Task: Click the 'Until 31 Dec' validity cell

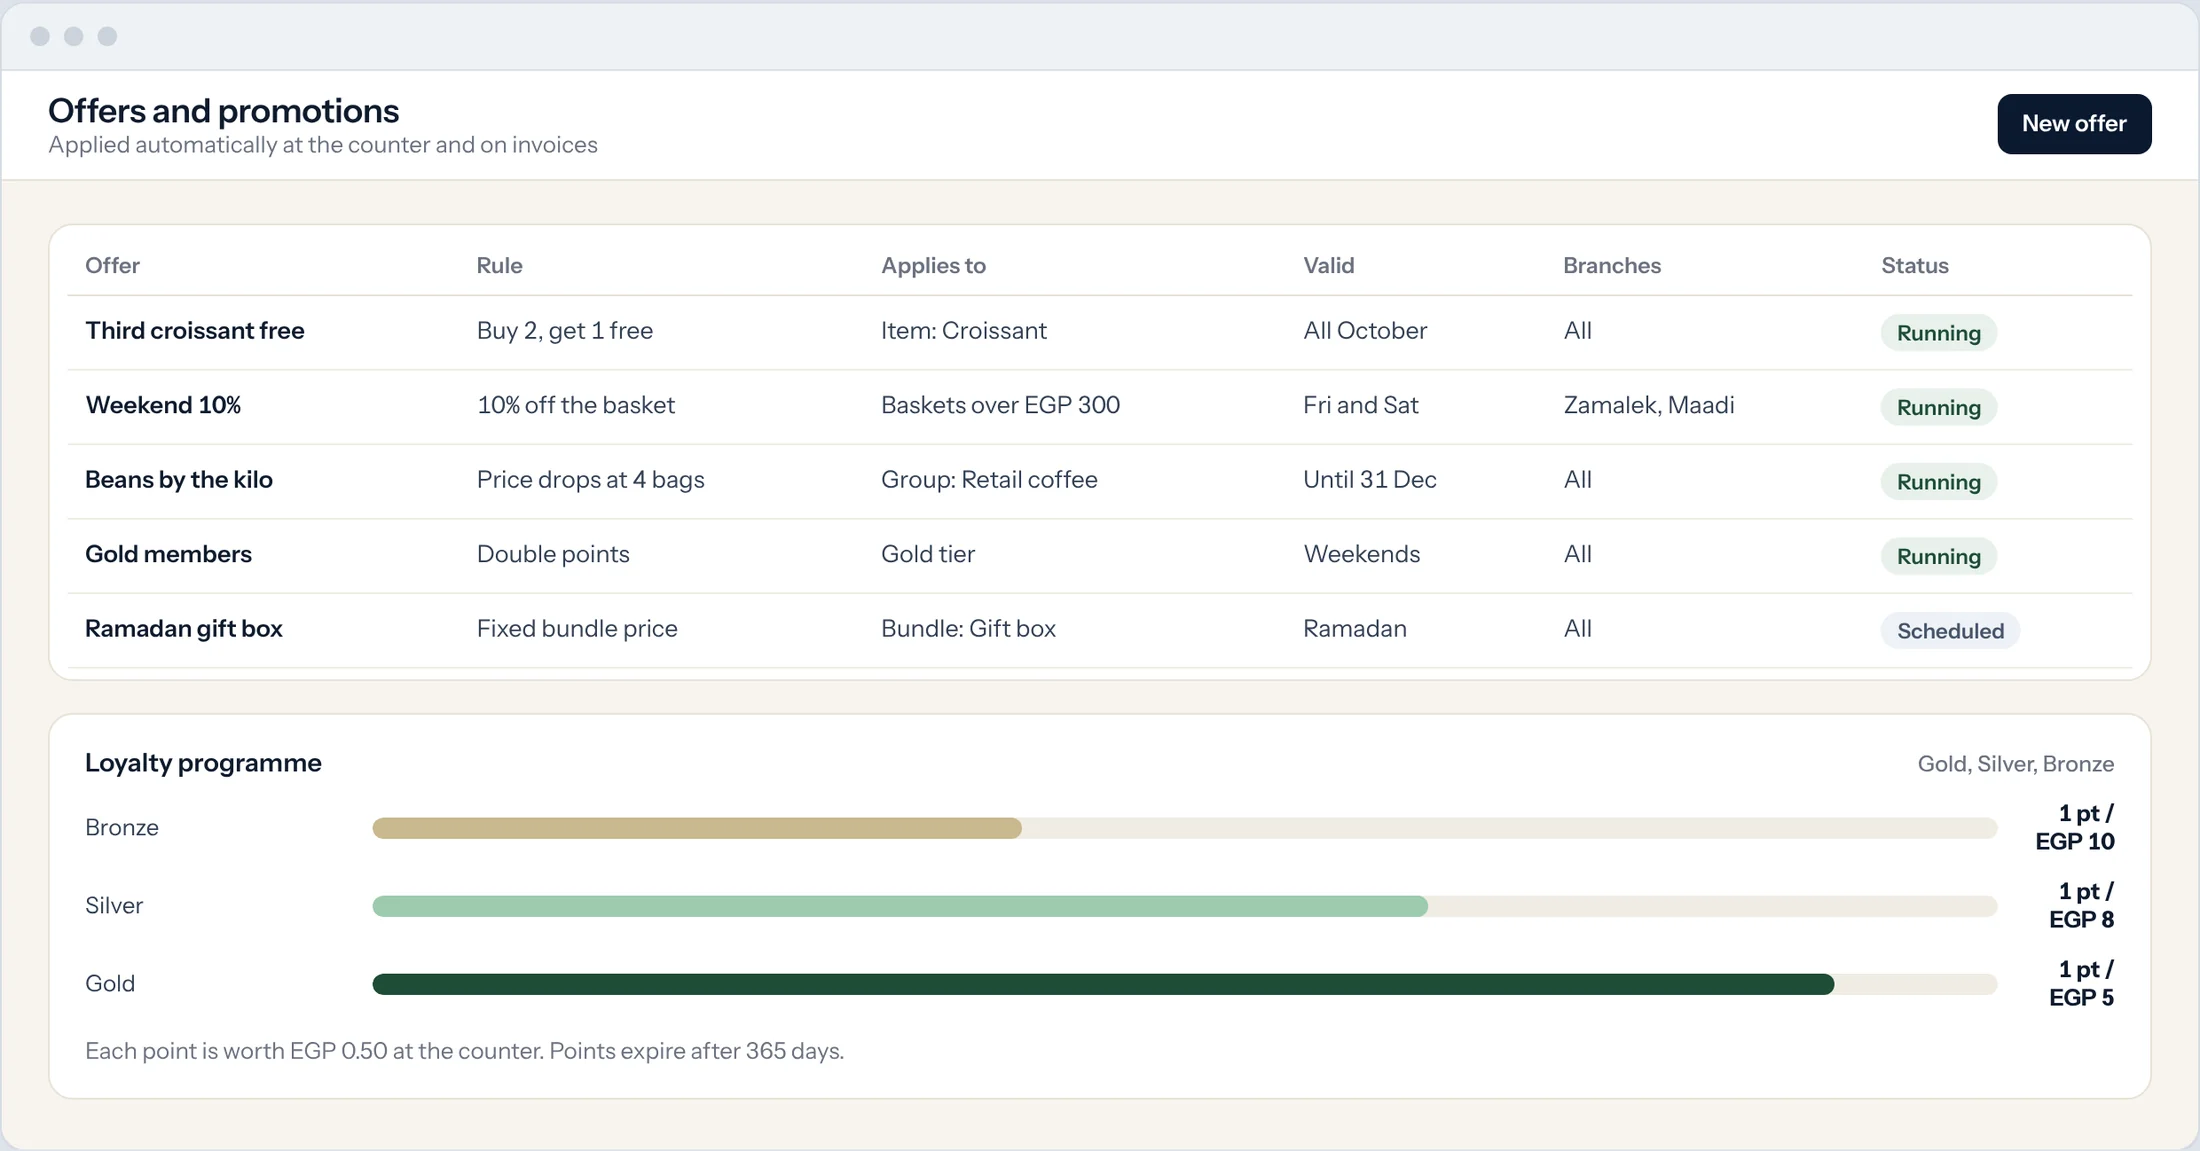Action: [x=1370, y=480]
